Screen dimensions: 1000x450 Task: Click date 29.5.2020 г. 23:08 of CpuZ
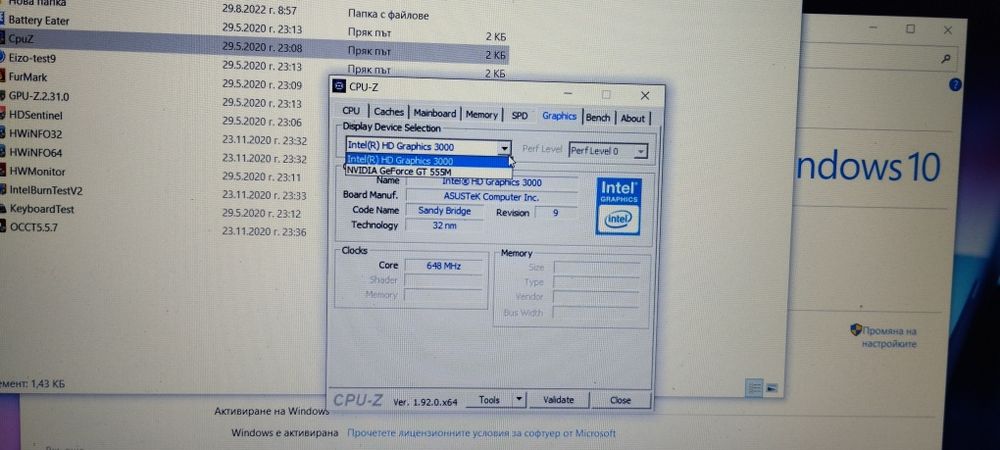pyautogui.click(x=262, y=48)
